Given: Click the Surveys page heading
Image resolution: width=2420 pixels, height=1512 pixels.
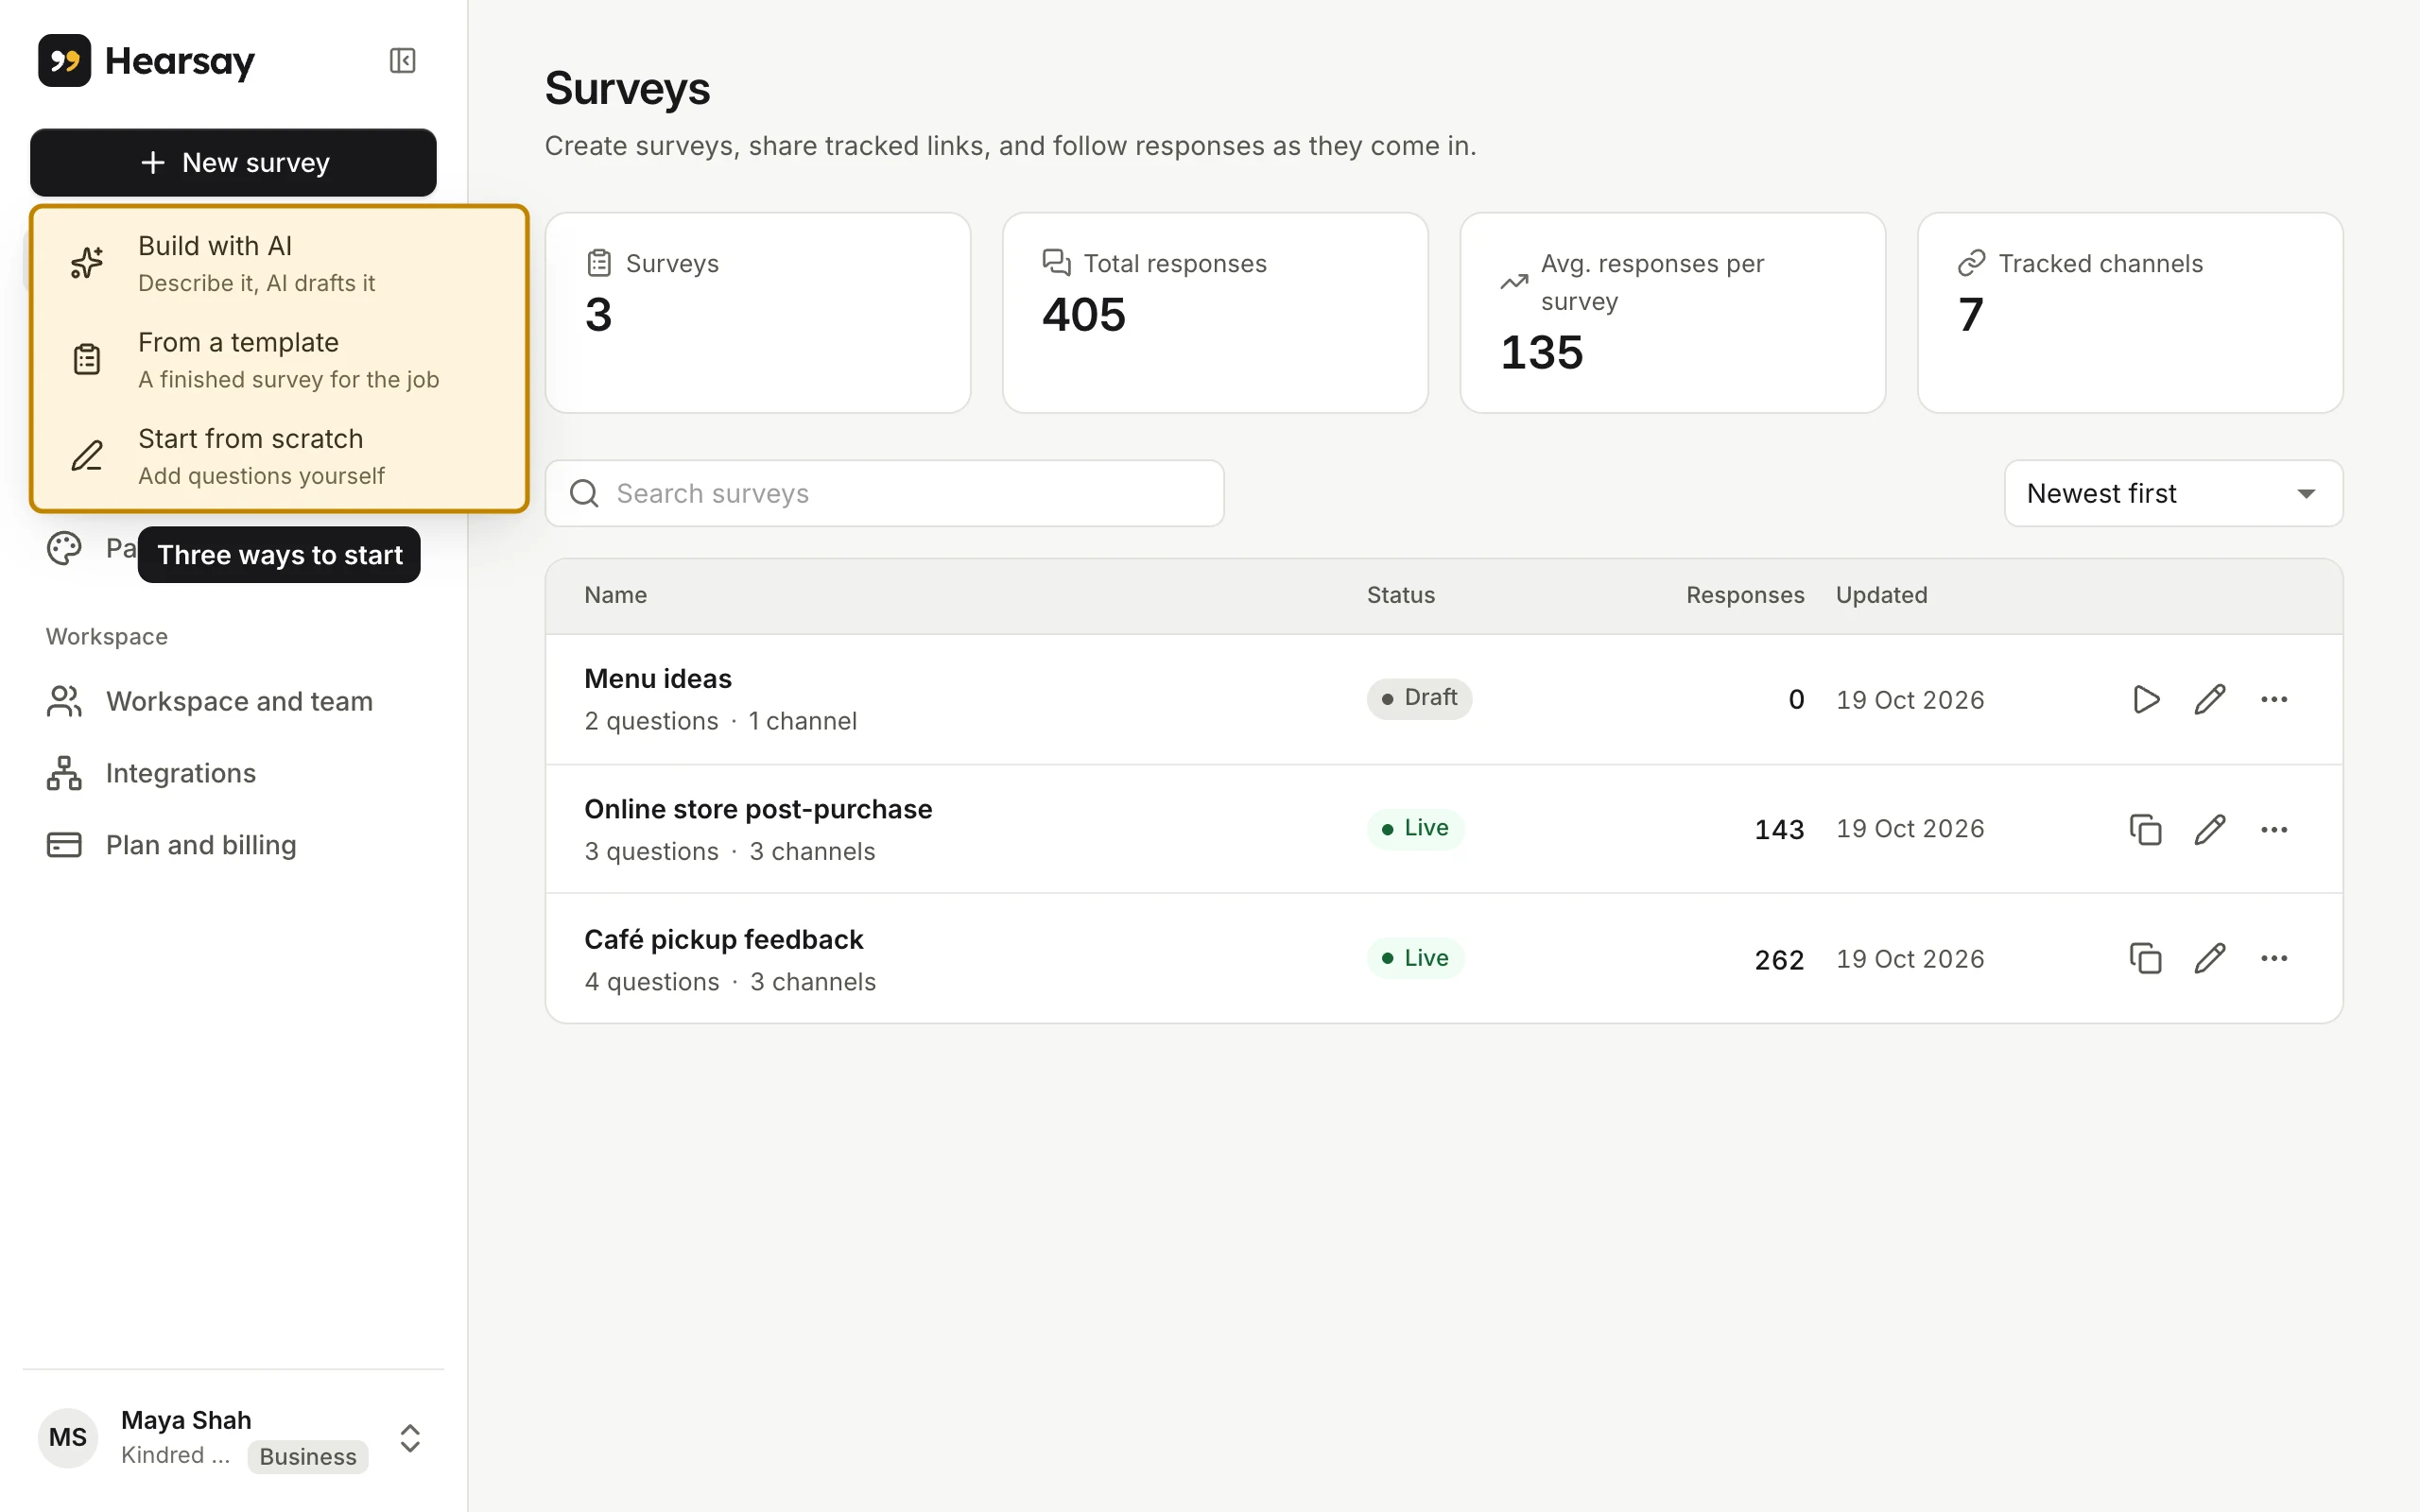Looking at the screenshot, I should tap(627, 88).
